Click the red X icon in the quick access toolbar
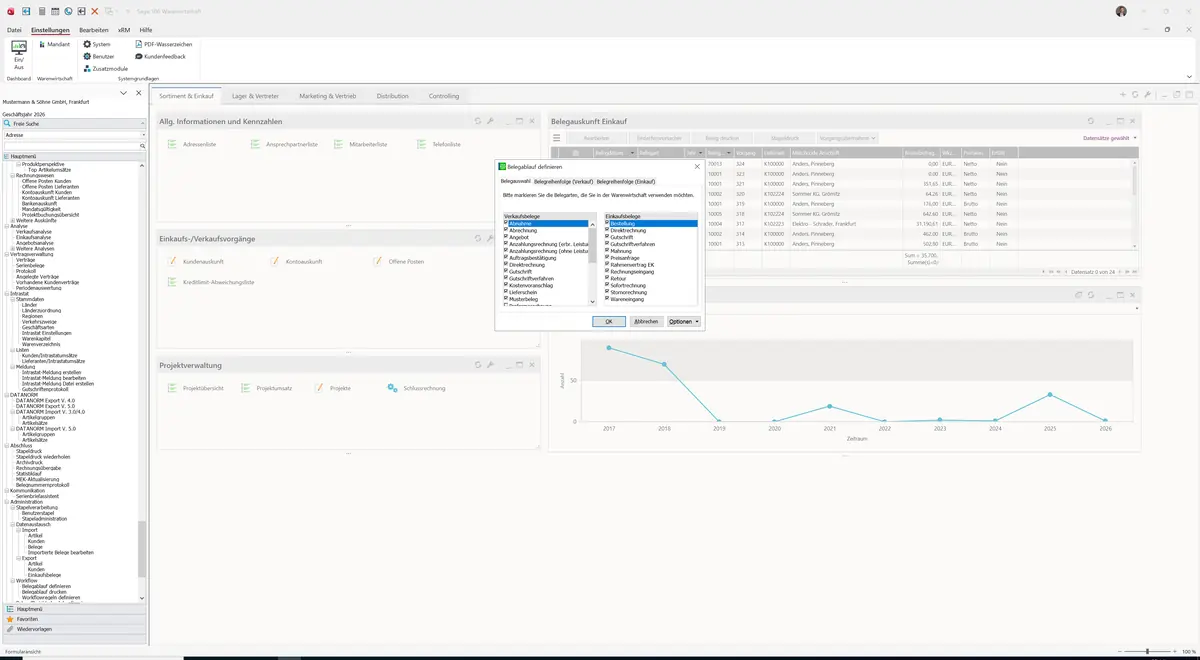 click(94, 11)
